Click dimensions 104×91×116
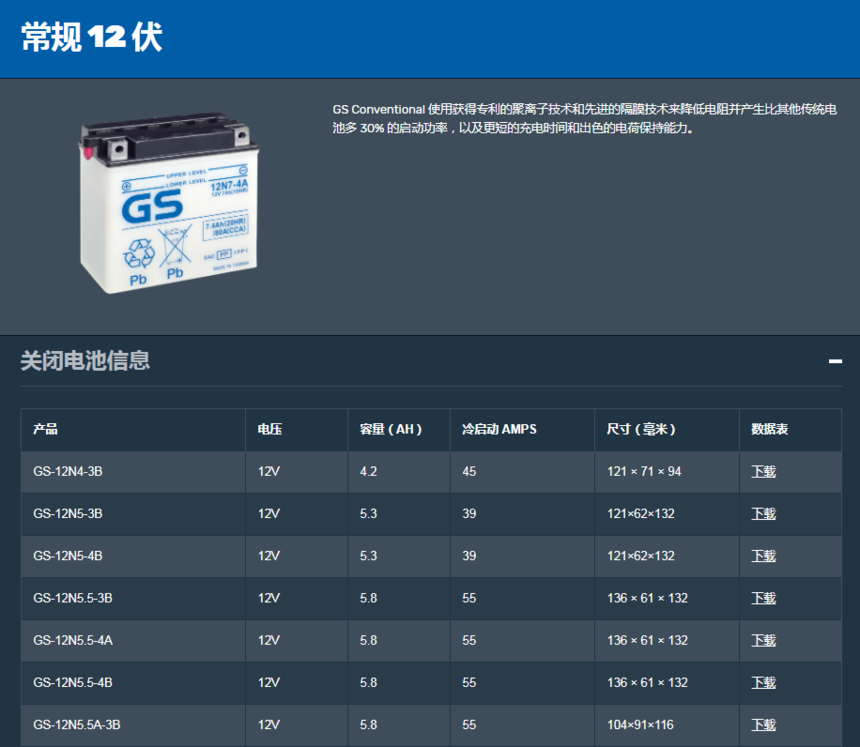 click(640, 725)
